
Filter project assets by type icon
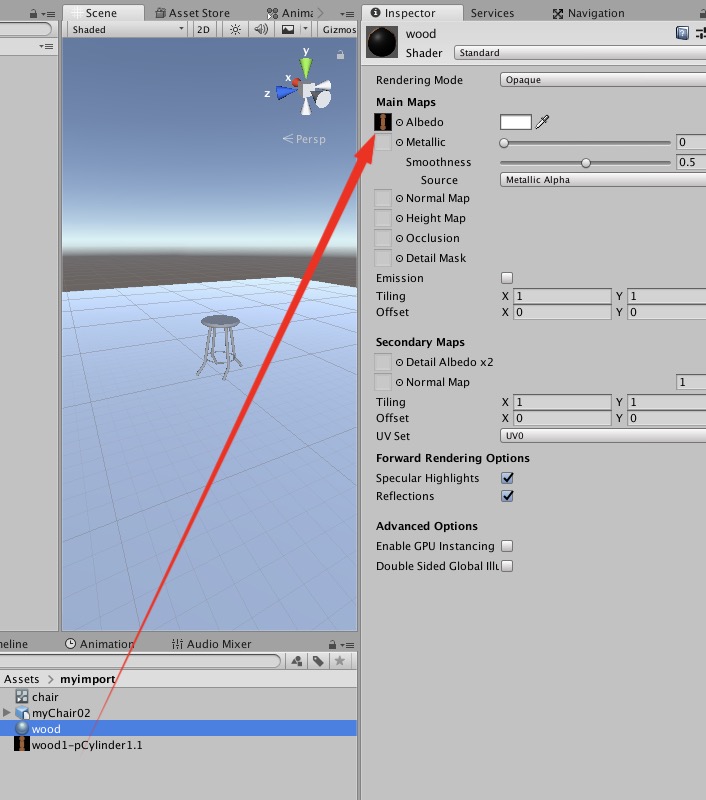tap(296, 661)
